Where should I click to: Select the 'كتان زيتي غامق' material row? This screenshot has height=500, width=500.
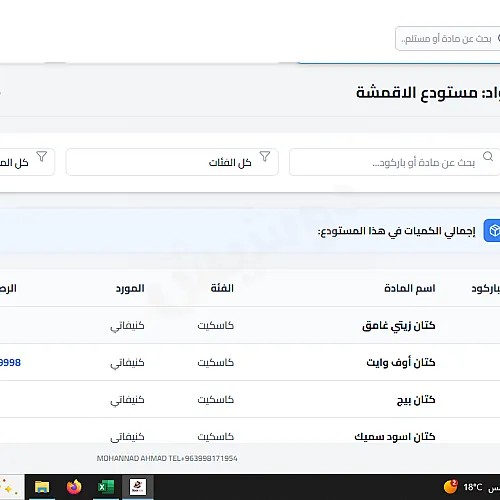click(x=250, y=325)
